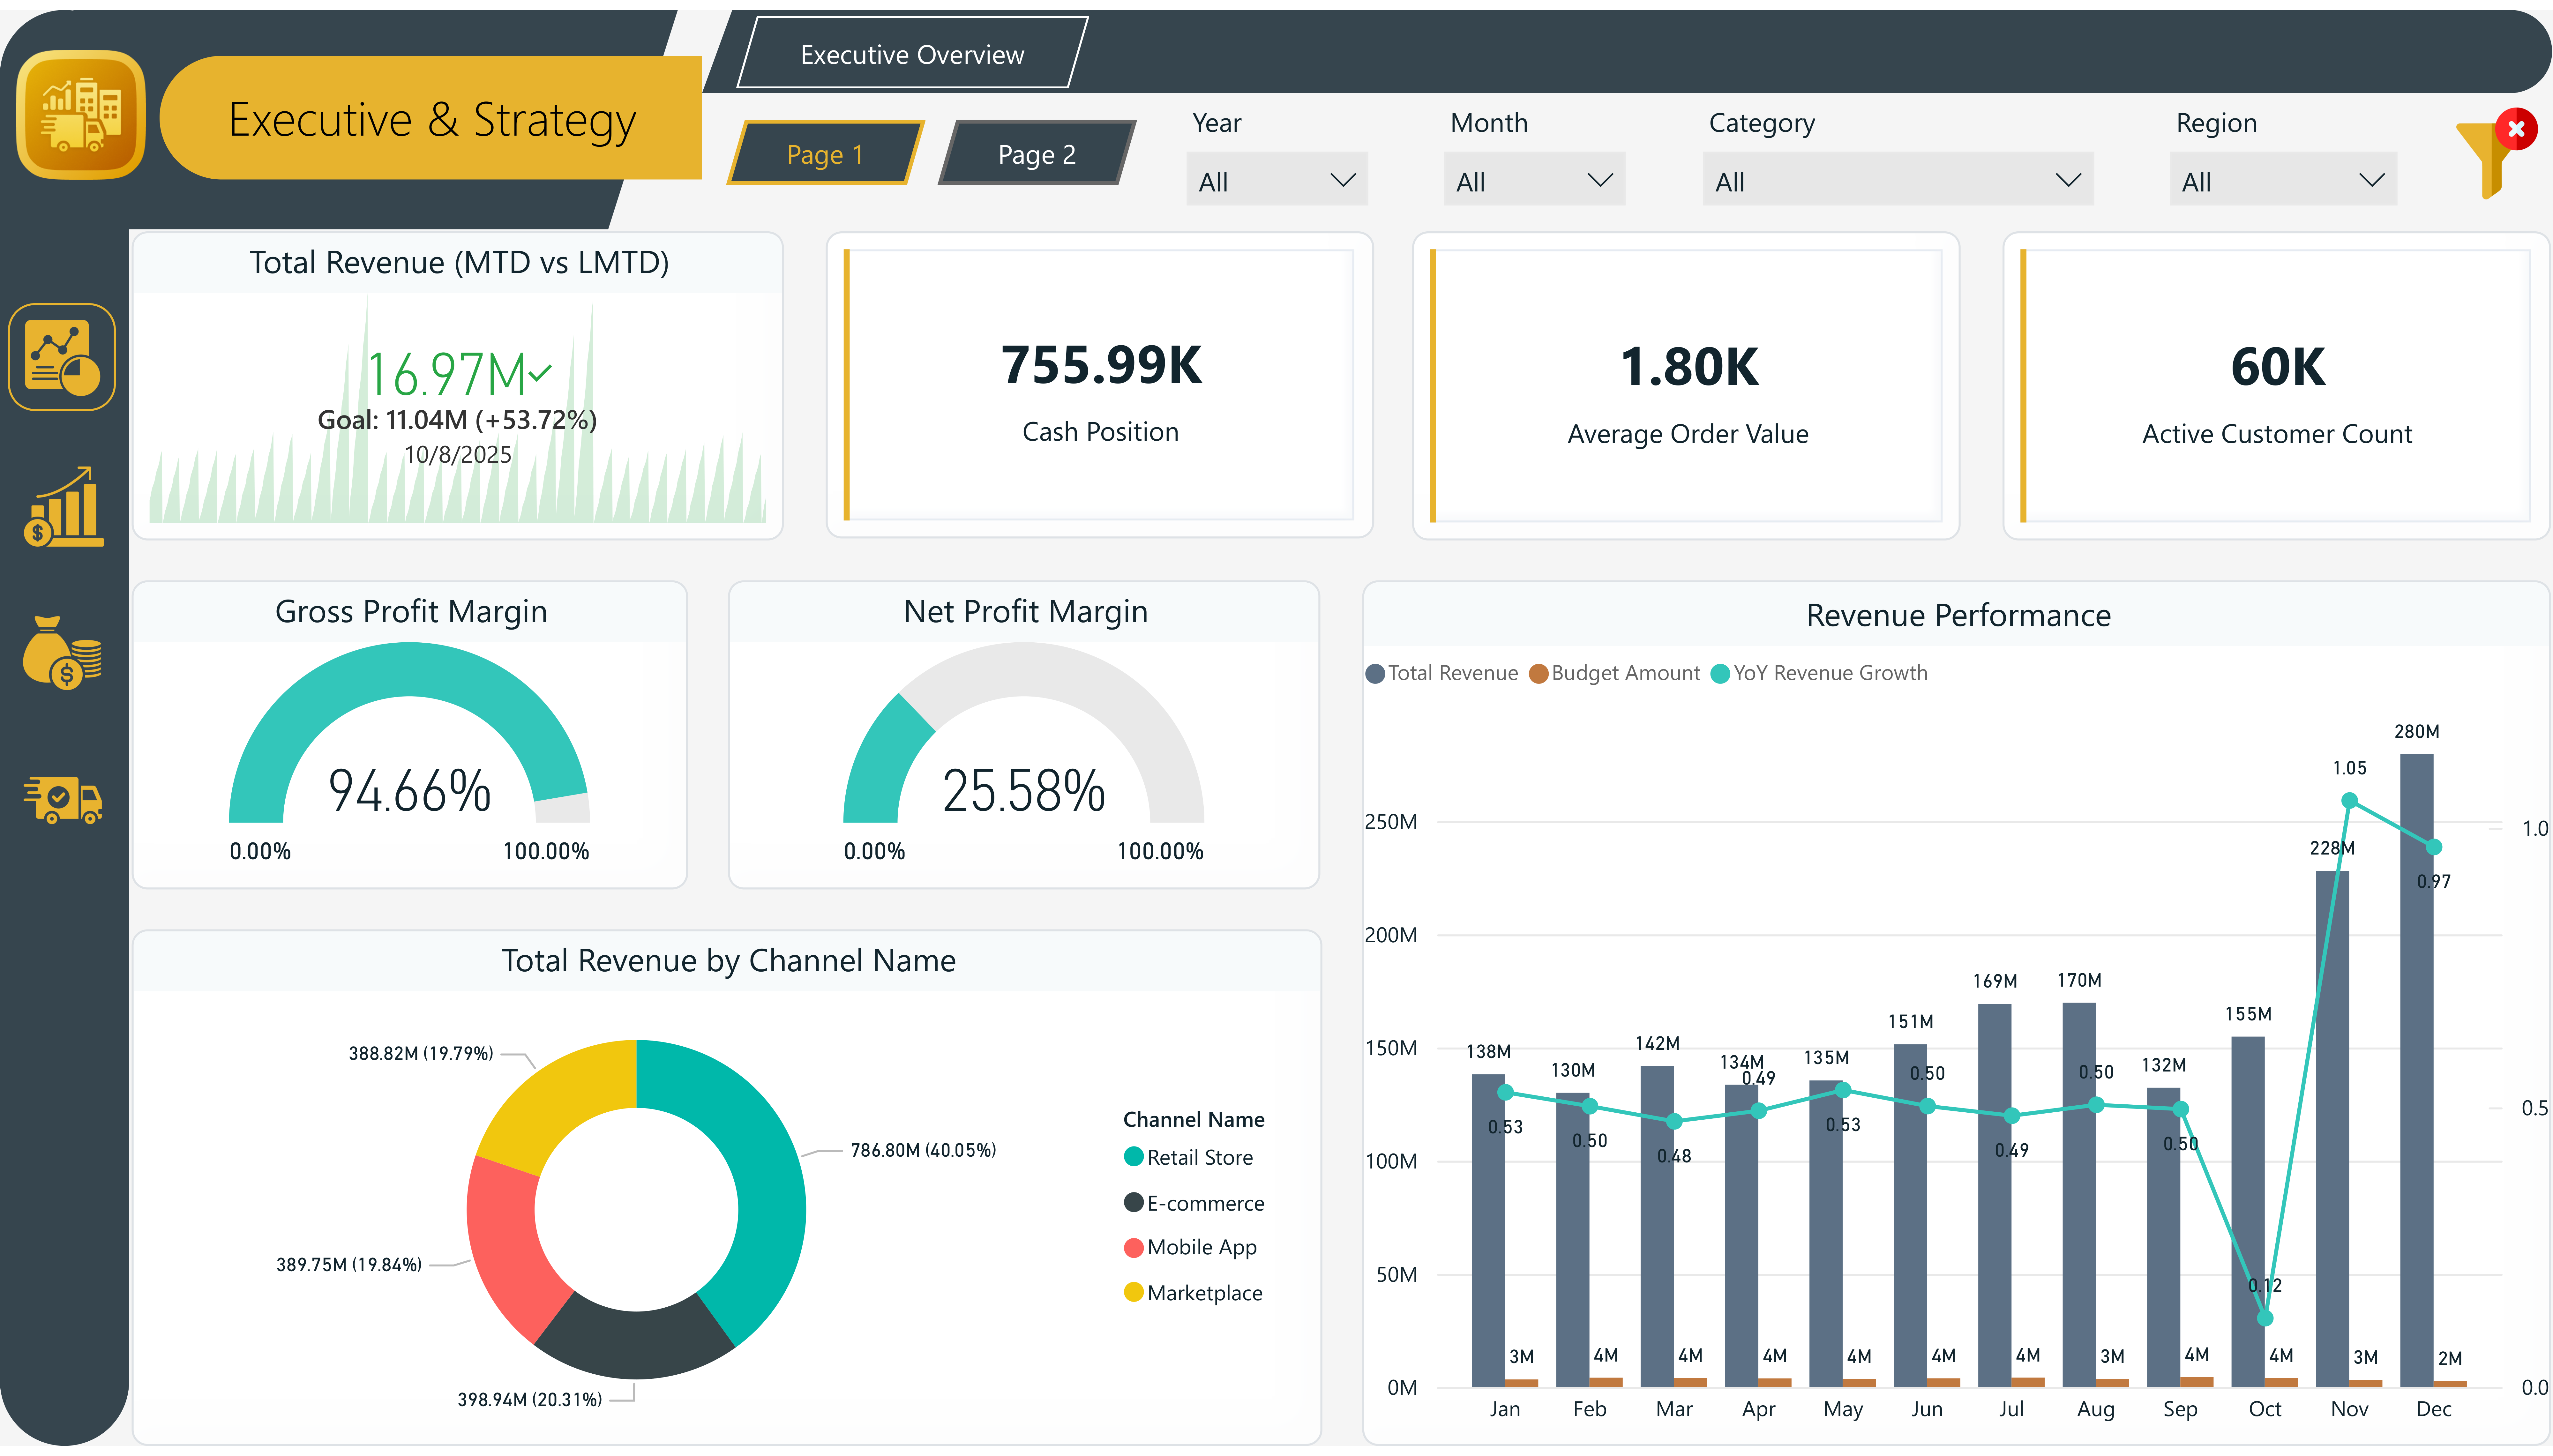Open the analytics overview sidebar icon
The width and height of the screenshot is (2553, 1456).
62,357
